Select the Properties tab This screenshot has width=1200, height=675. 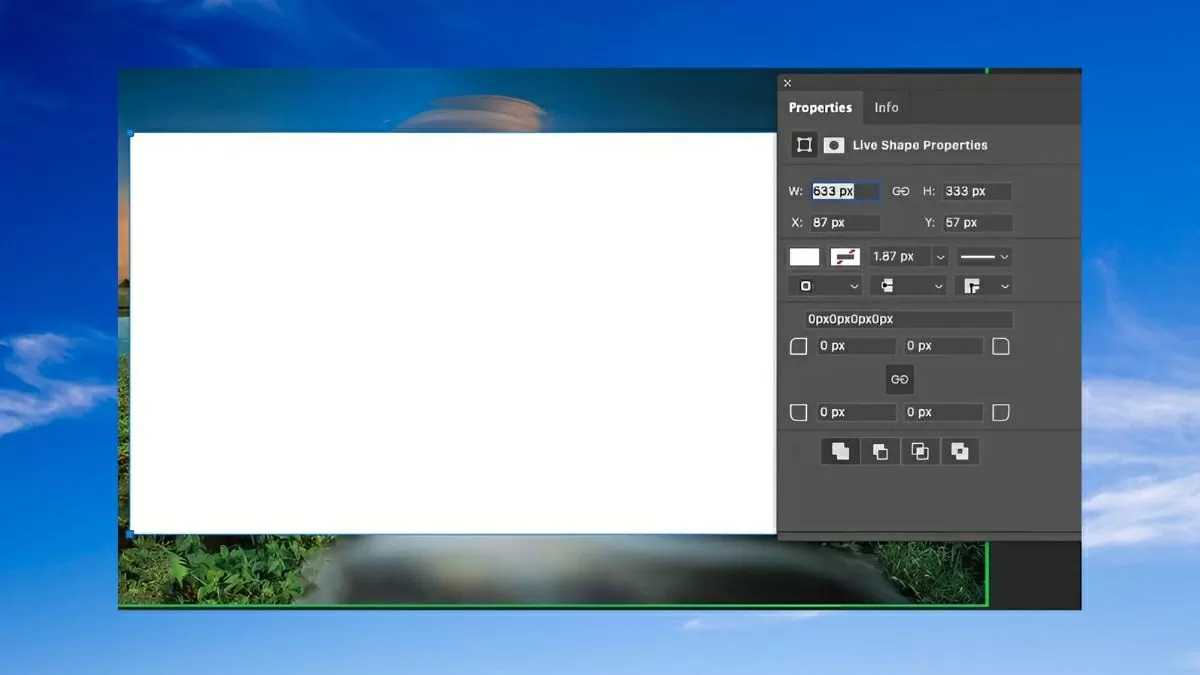820,107
